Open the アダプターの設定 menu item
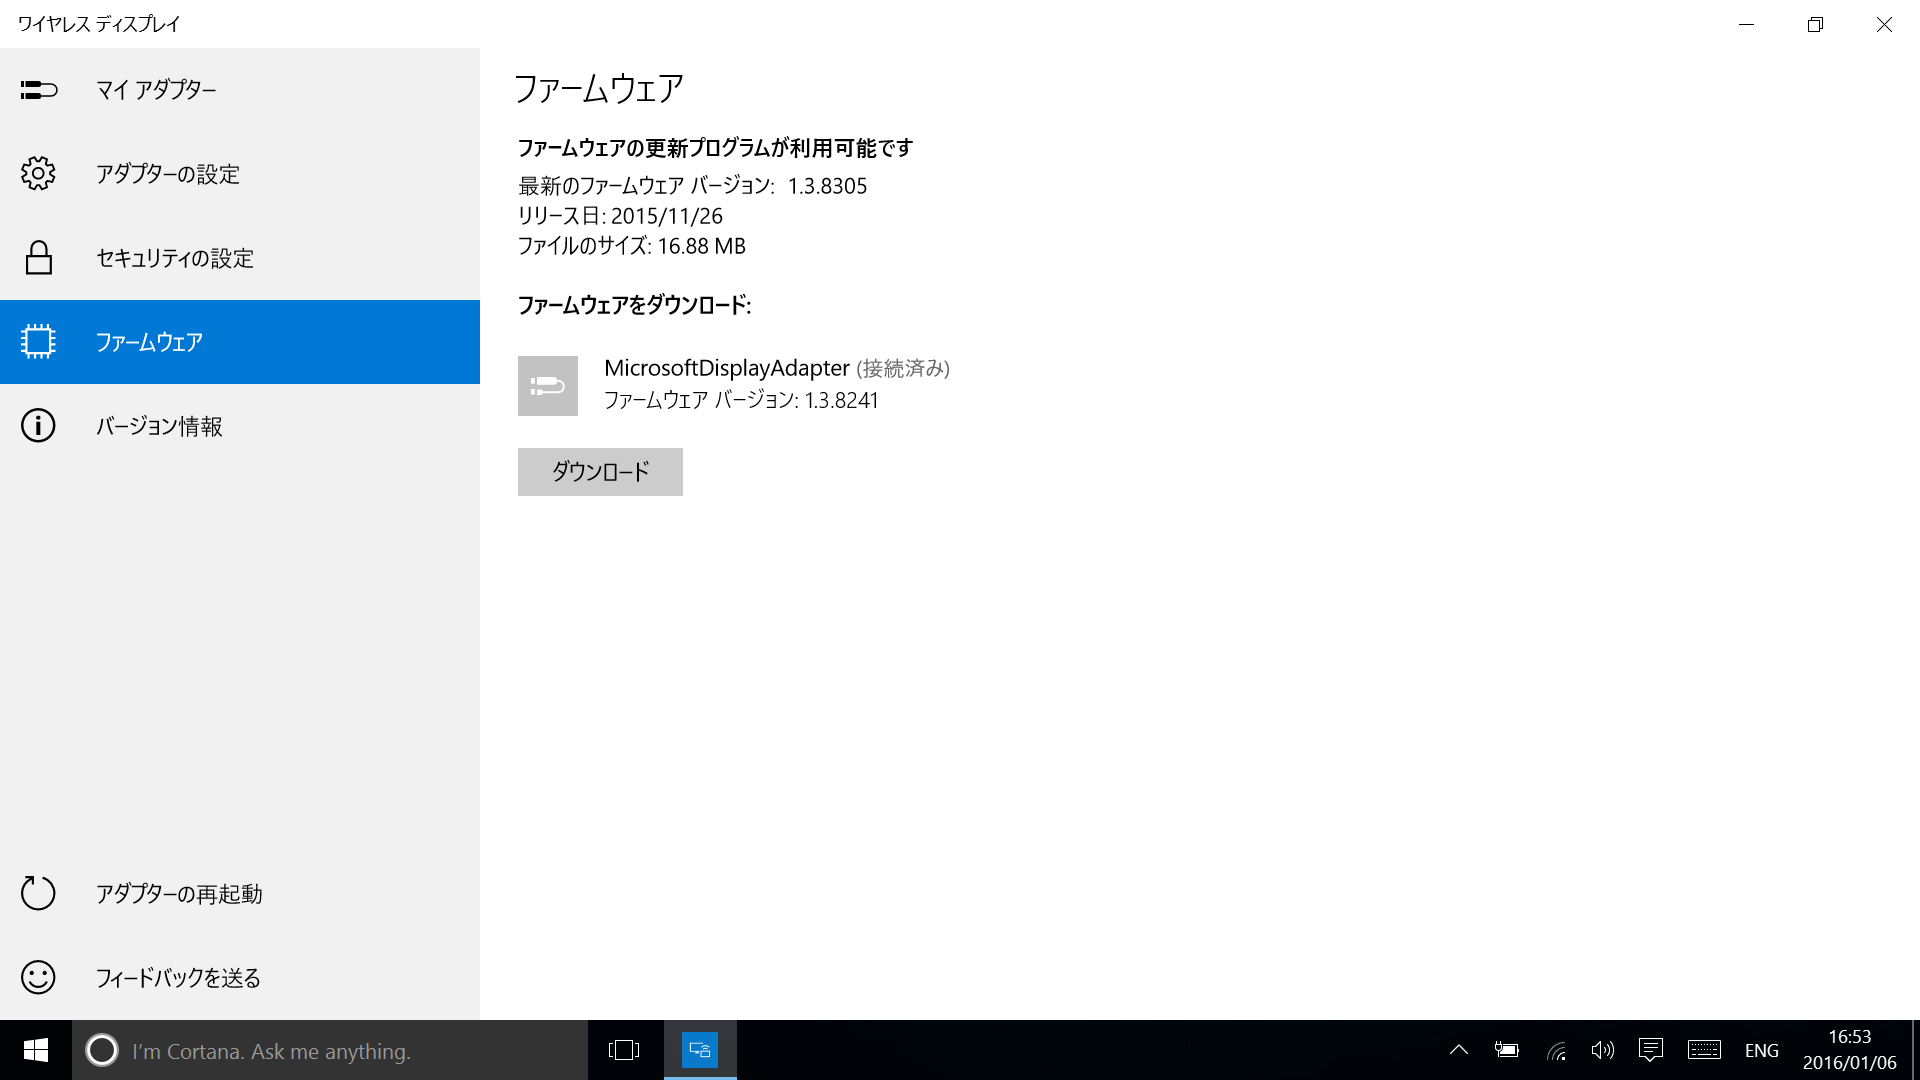Image resolution: width=1920 pixels, height=1080 pixels. 168,174
